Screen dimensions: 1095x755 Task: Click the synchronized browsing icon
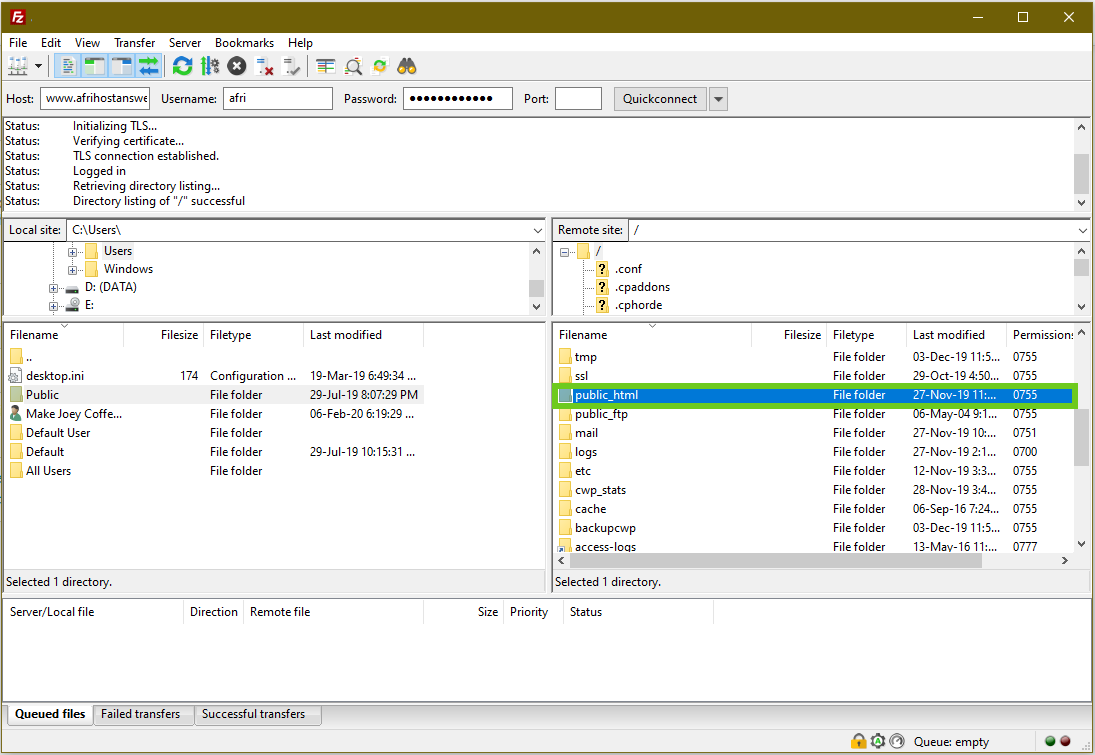[380, 66]
